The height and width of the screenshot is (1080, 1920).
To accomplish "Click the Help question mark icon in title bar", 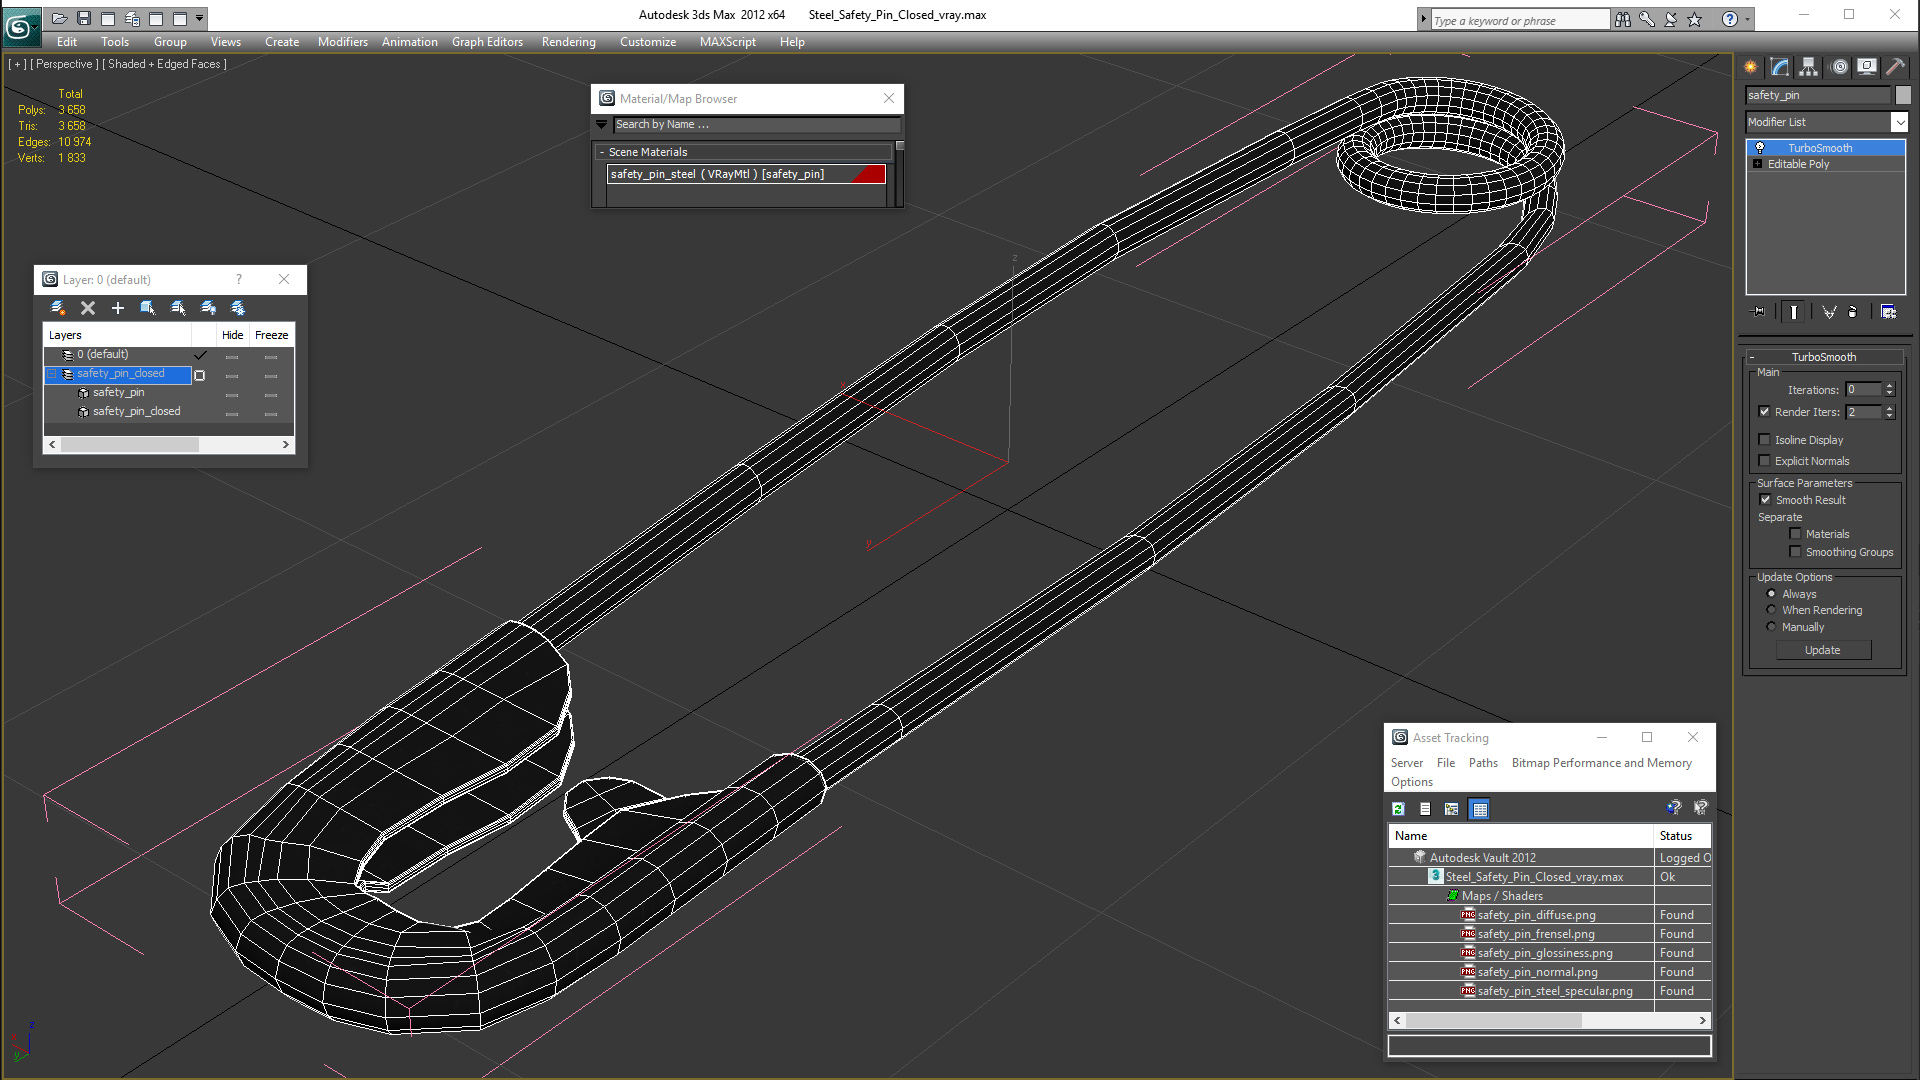I will 1730,19.
